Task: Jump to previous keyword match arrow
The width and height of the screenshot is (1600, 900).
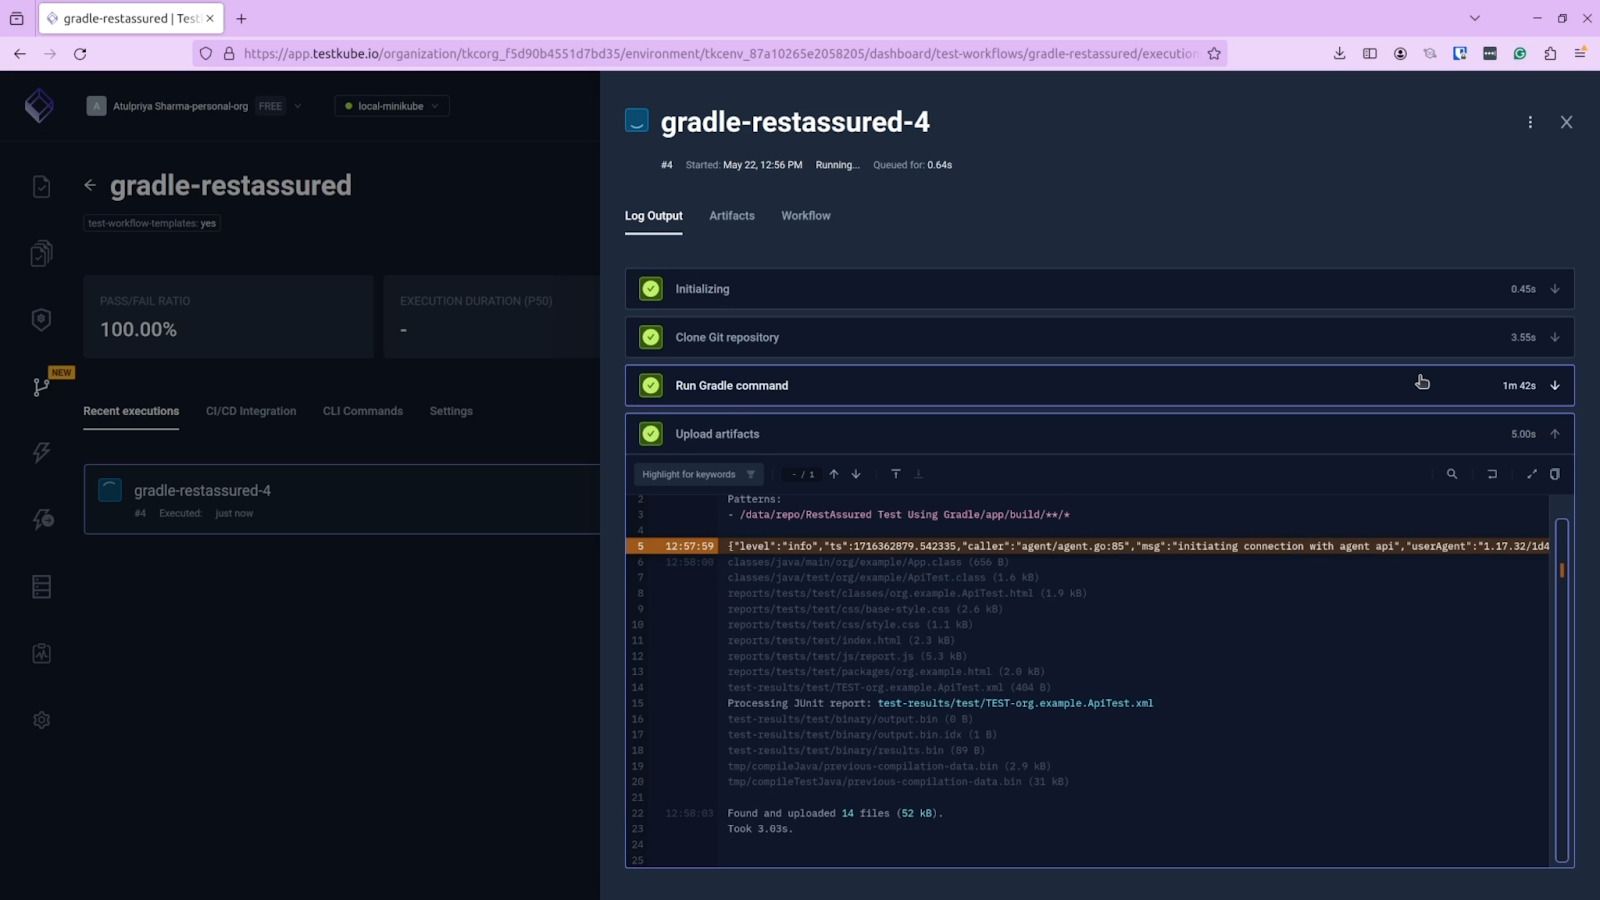Action: [834, 474]
